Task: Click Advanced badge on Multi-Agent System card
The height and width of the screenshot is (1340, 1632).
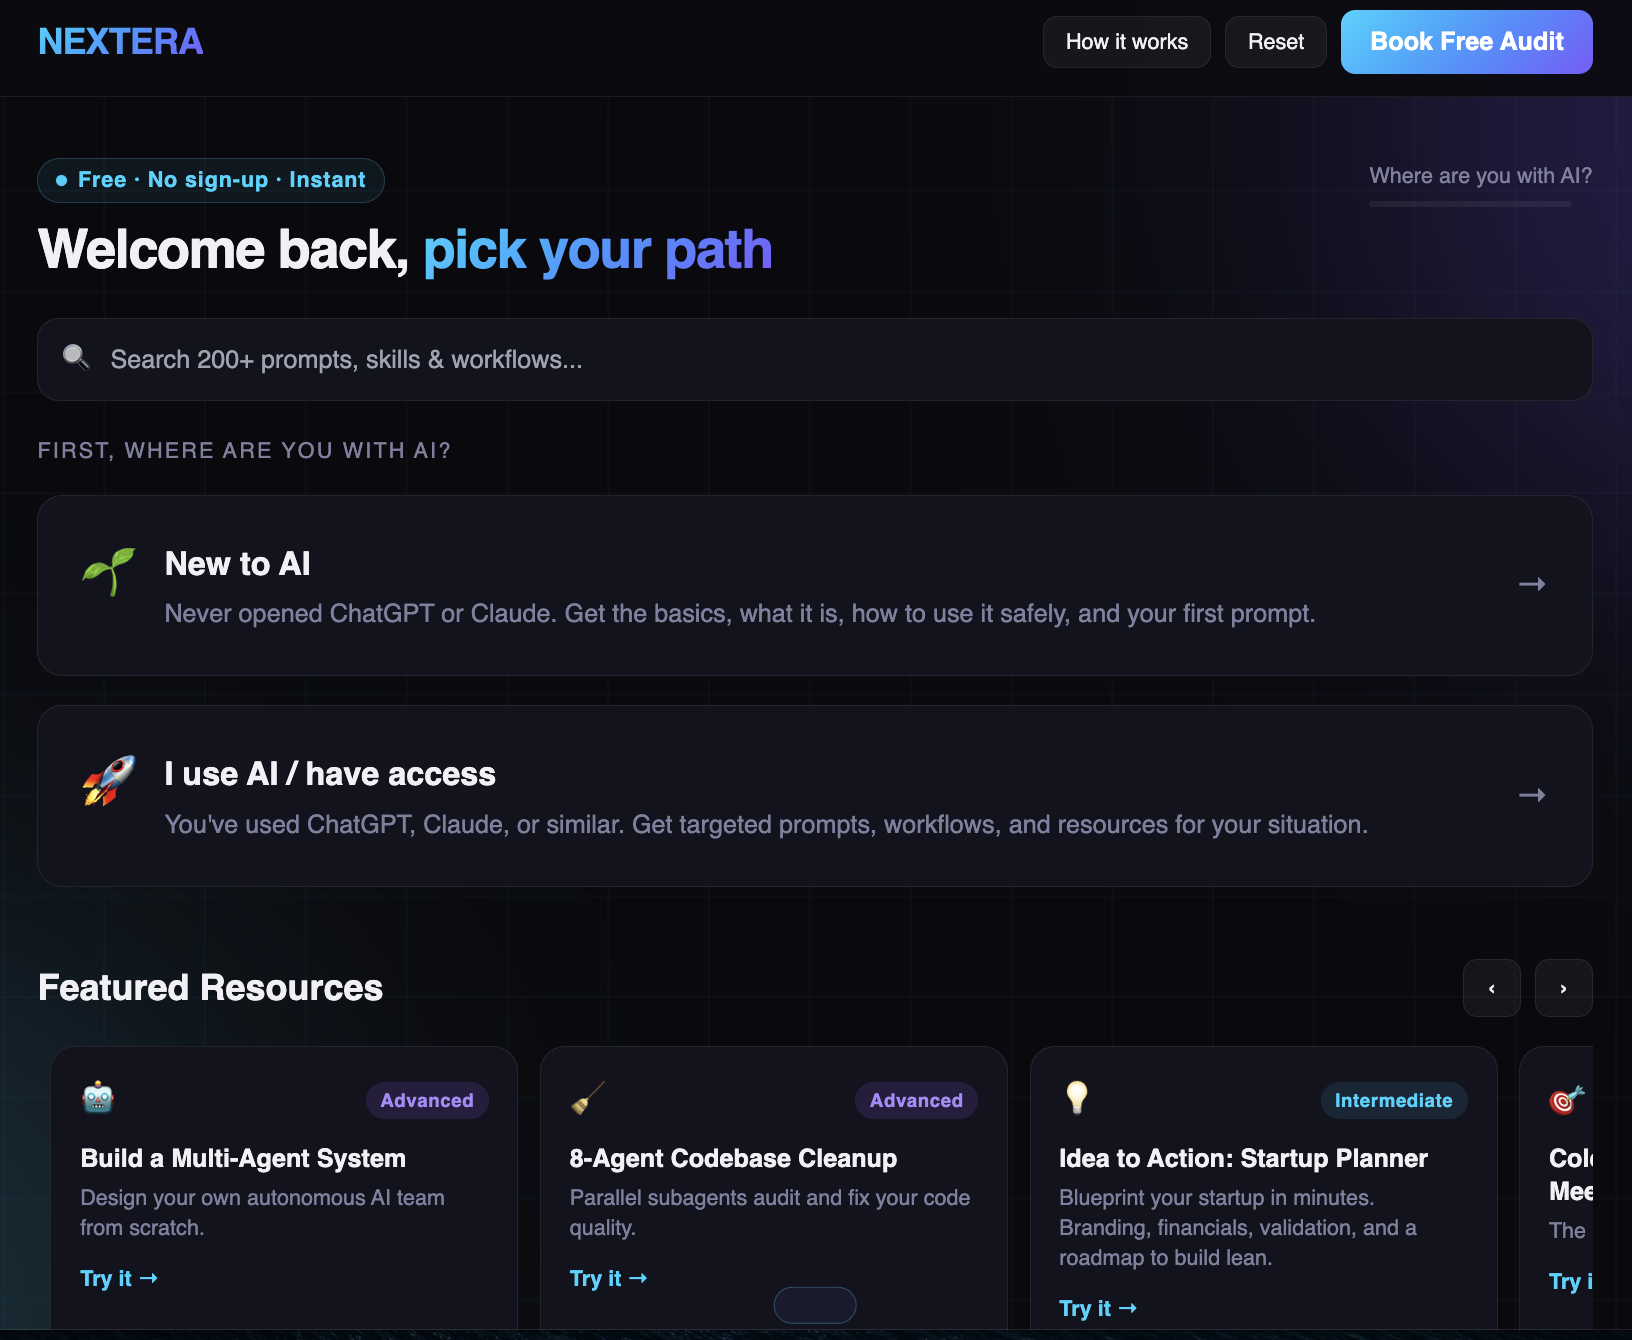Action: coord(427,1100)
